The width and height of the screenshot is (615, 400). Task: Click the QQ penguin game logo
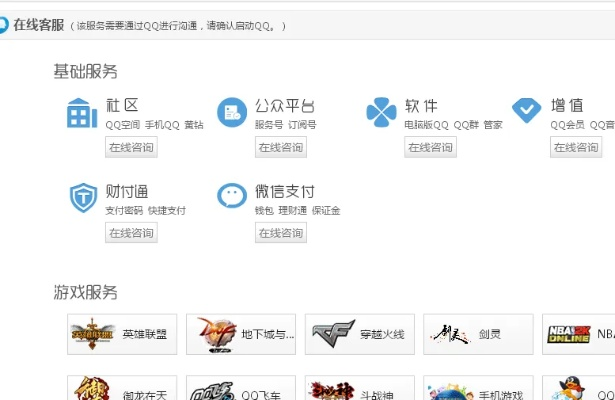pos(571,388)
